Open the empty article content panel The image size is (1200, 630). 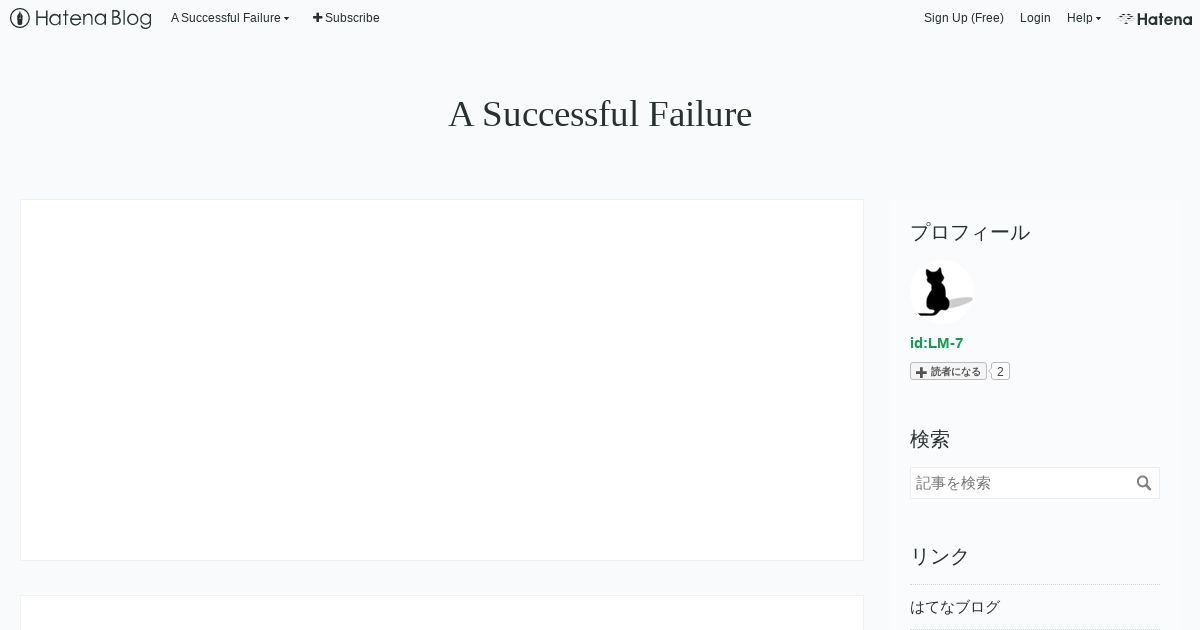442,380
